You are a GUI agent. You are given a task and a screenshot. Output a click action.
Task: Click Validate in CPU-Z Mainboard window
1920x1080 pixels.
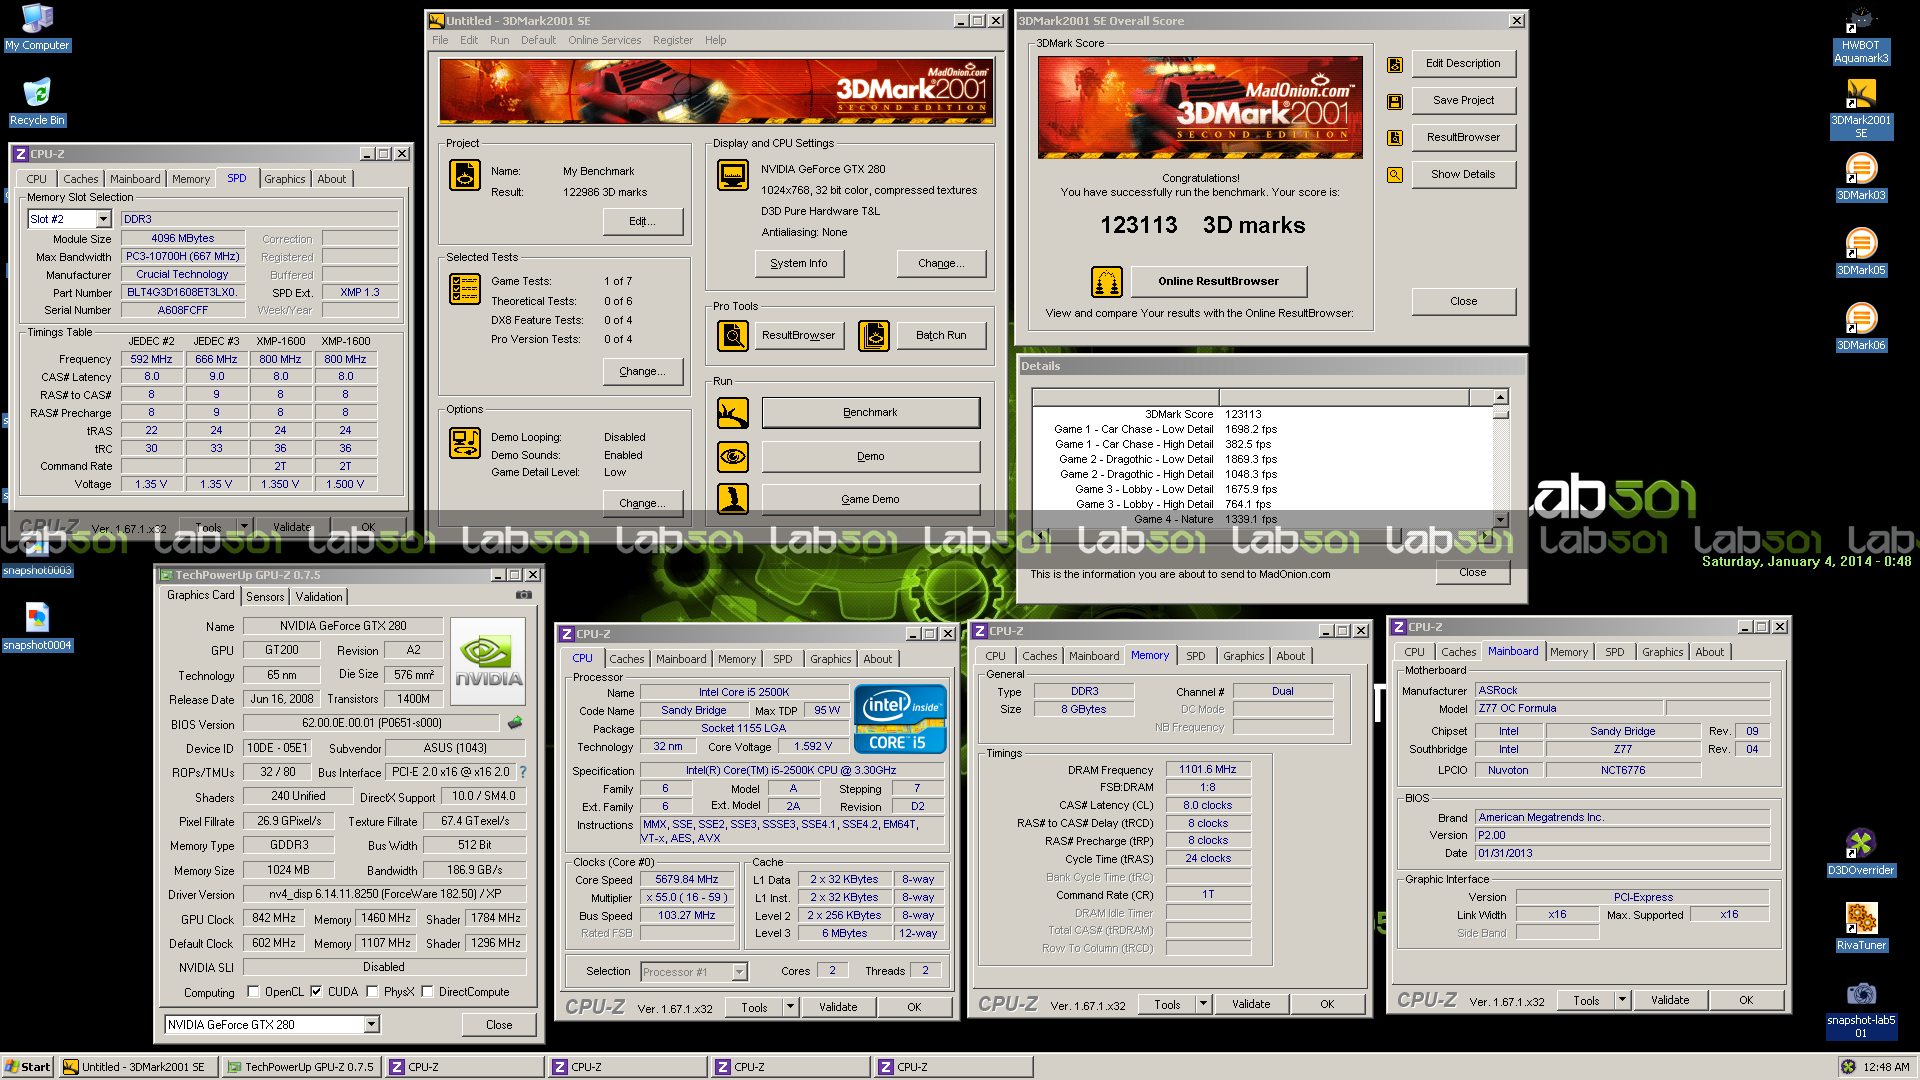(1670, 1000)
